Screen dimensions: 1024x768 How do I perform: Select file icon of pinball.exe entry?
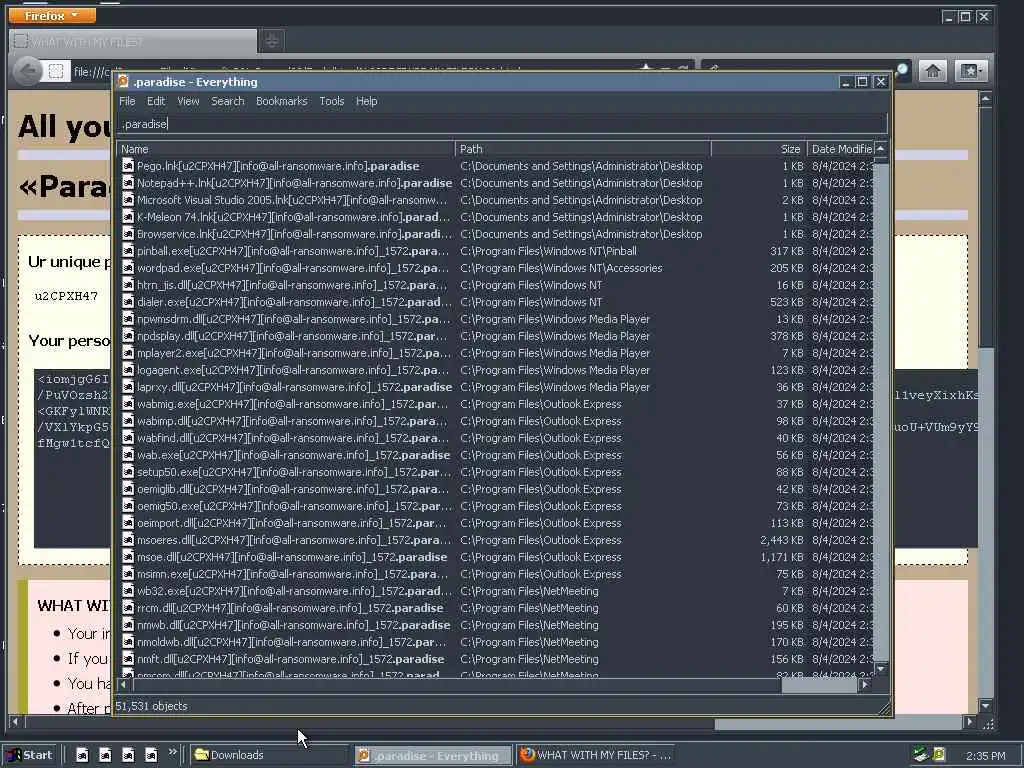click(x=128, y=251)
